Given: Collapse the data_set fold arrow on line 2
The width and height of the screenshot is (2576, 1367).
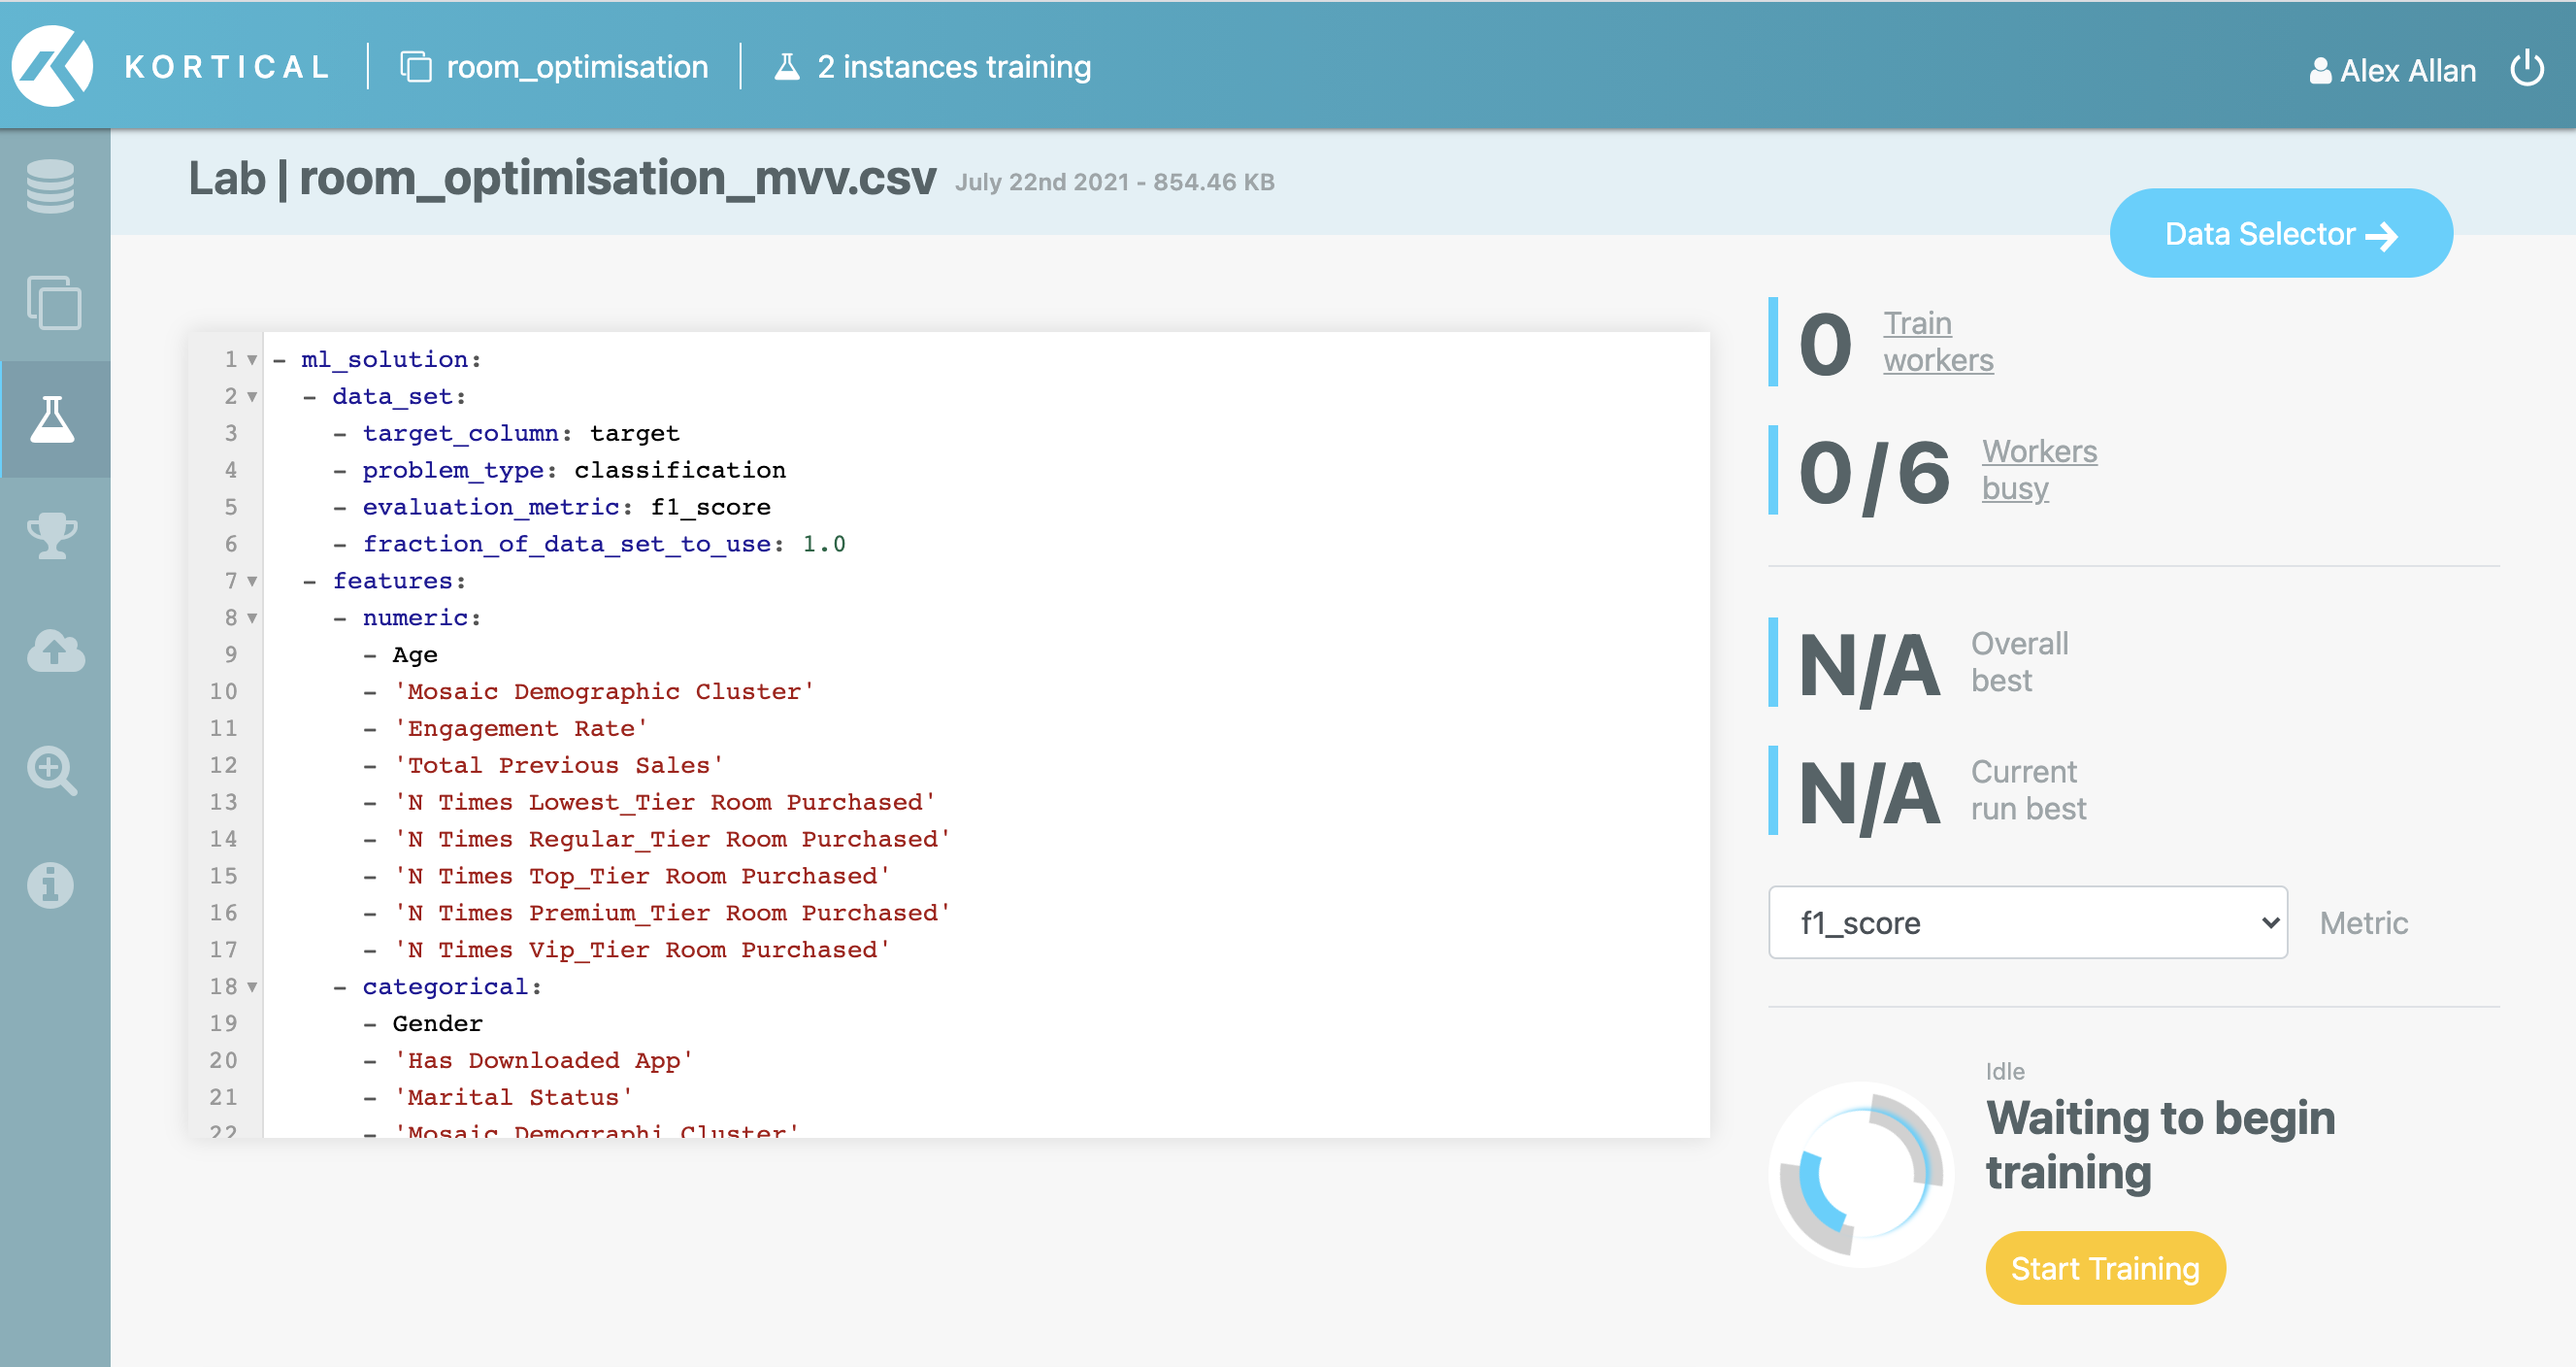Looking at the screenshot, I should pyautogui.click(x=252, y=397).
